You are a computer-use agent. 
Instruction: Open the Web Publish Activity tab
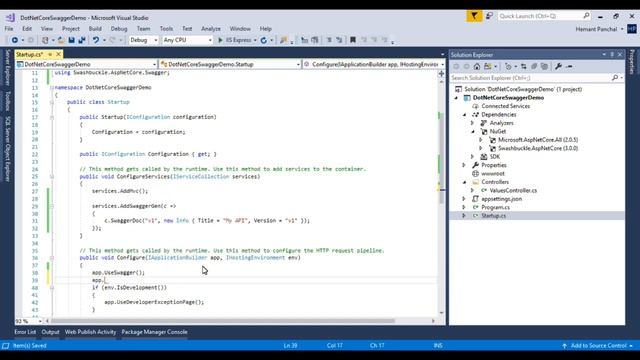tap(90, 332)
